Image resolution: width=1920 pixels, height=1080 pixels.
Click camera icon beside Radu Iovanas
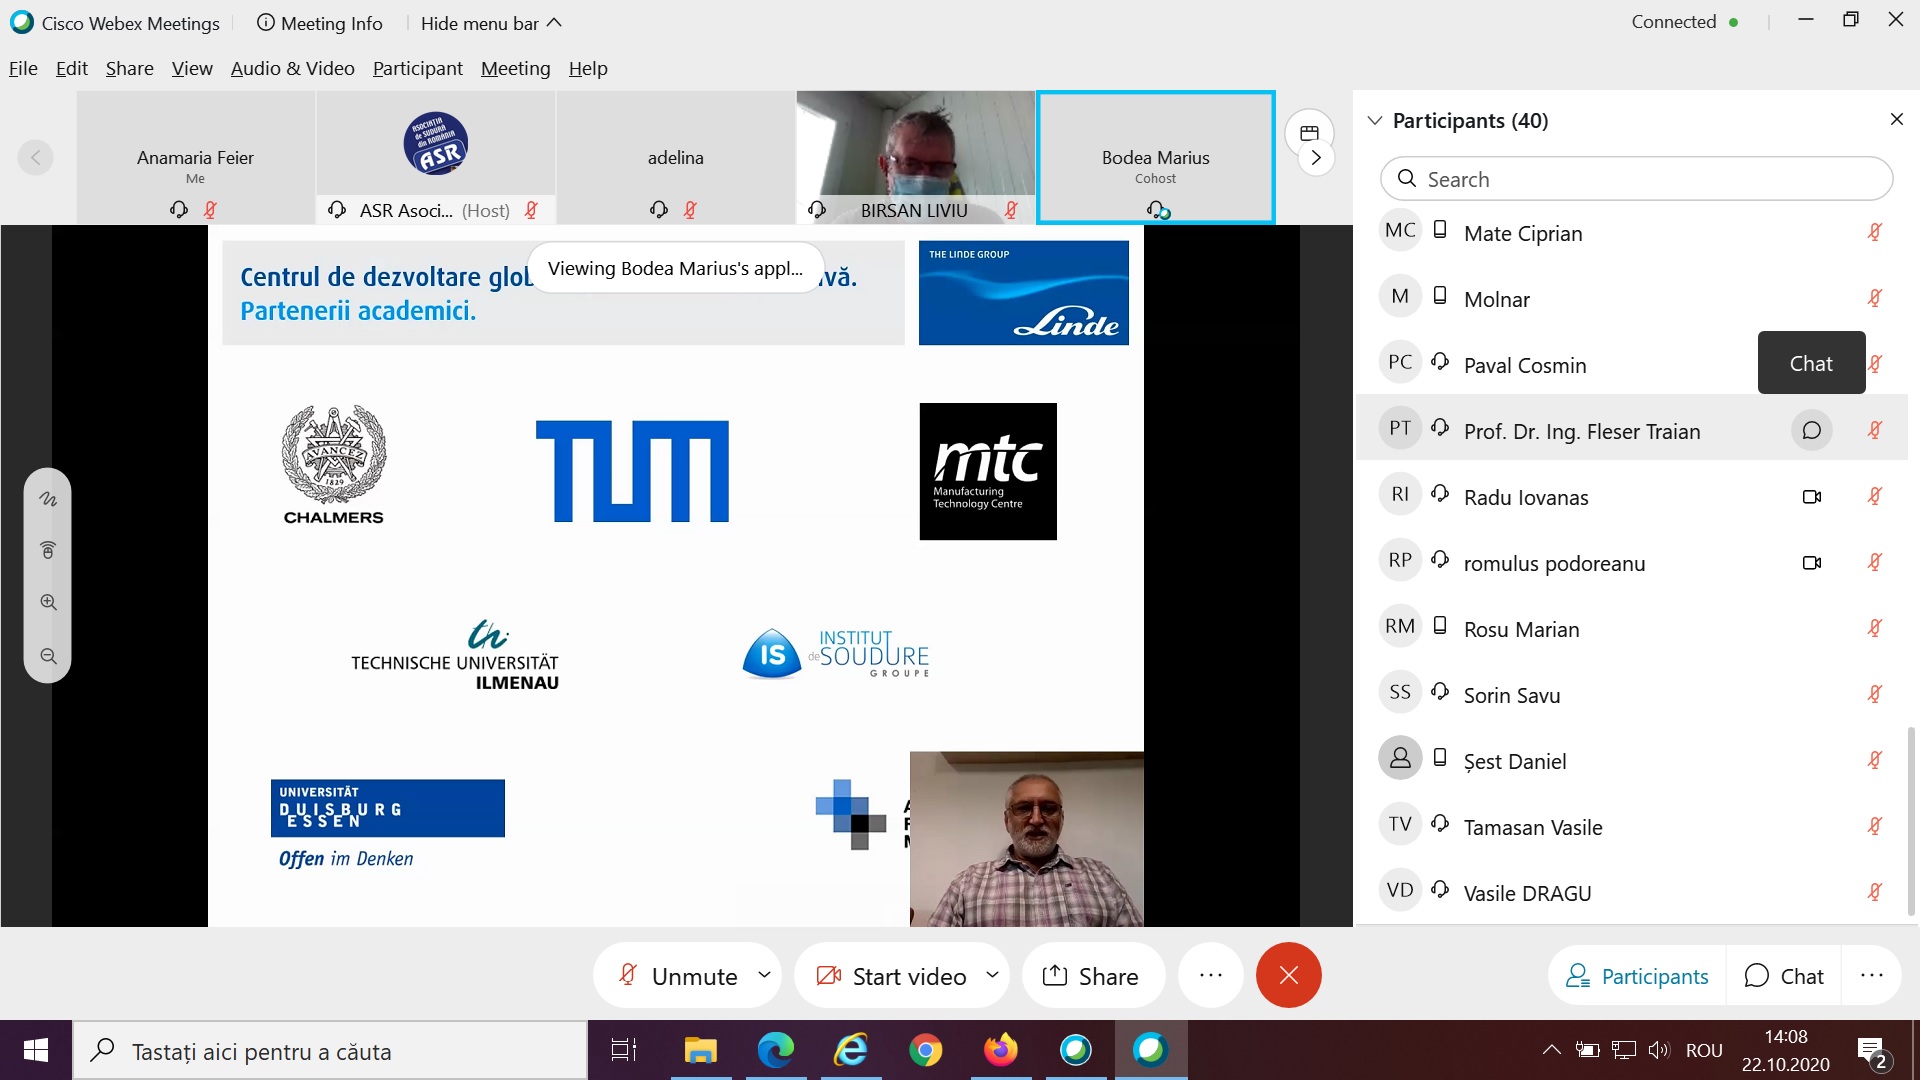coord(1811,497)
